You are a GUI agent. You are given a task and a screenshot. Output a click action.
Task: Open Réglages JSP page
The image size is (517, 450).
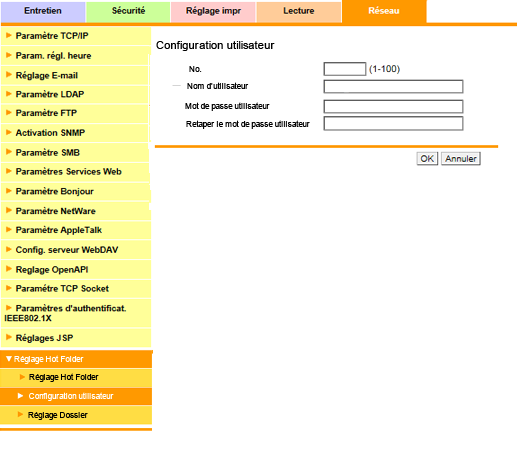pyautogui.click(x=76, y=338)
